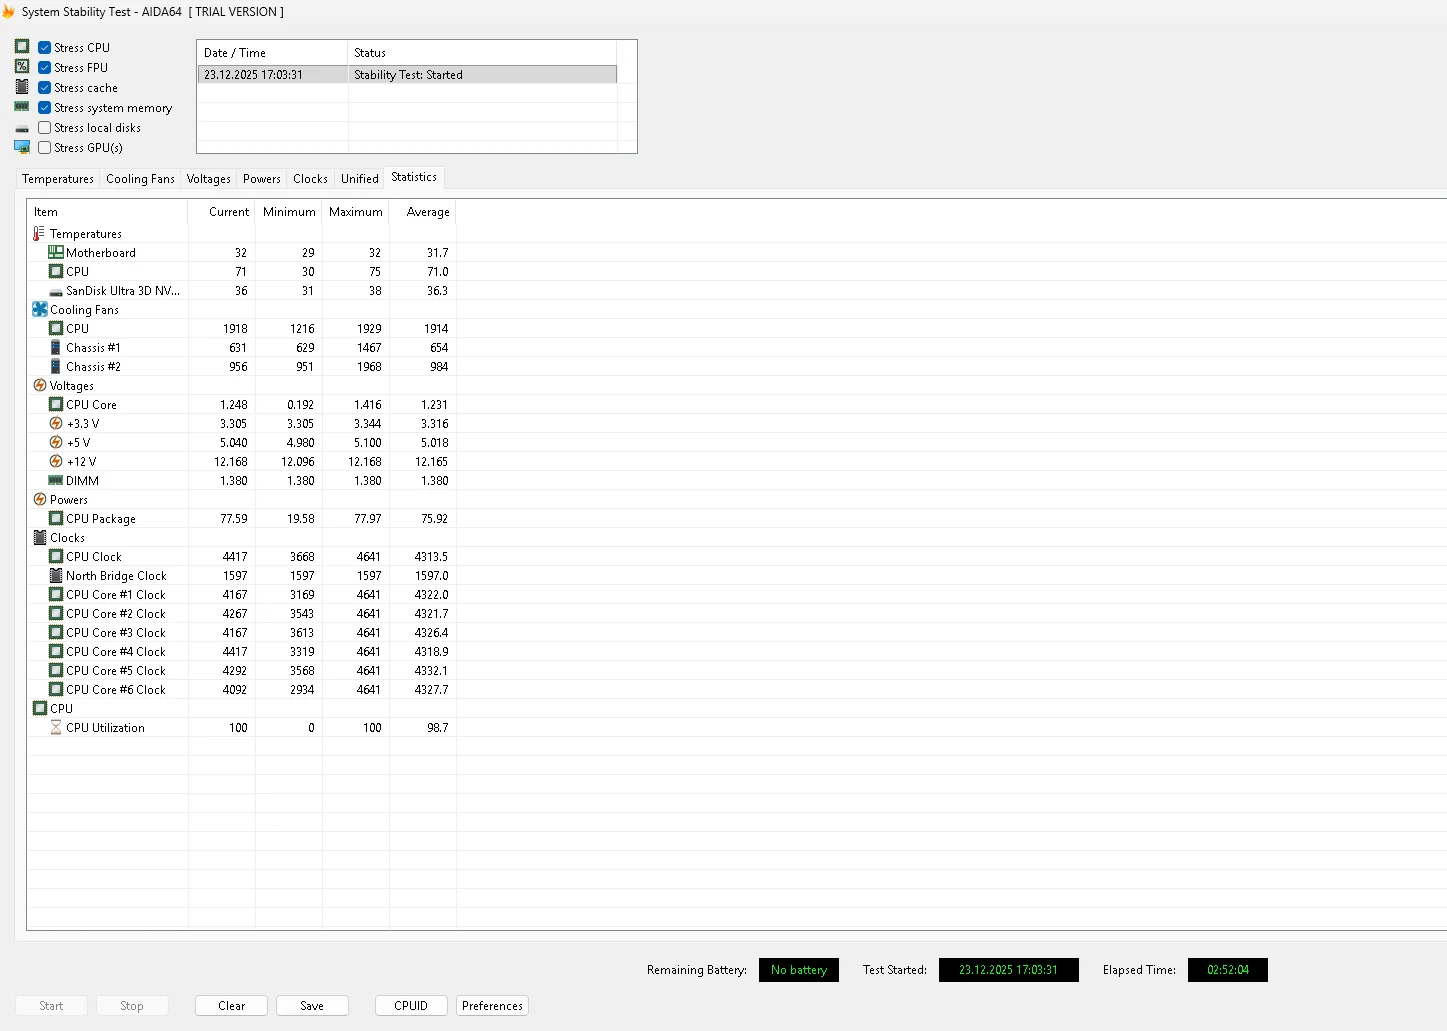
Task: Open the Unified tab
Action: 359,179
